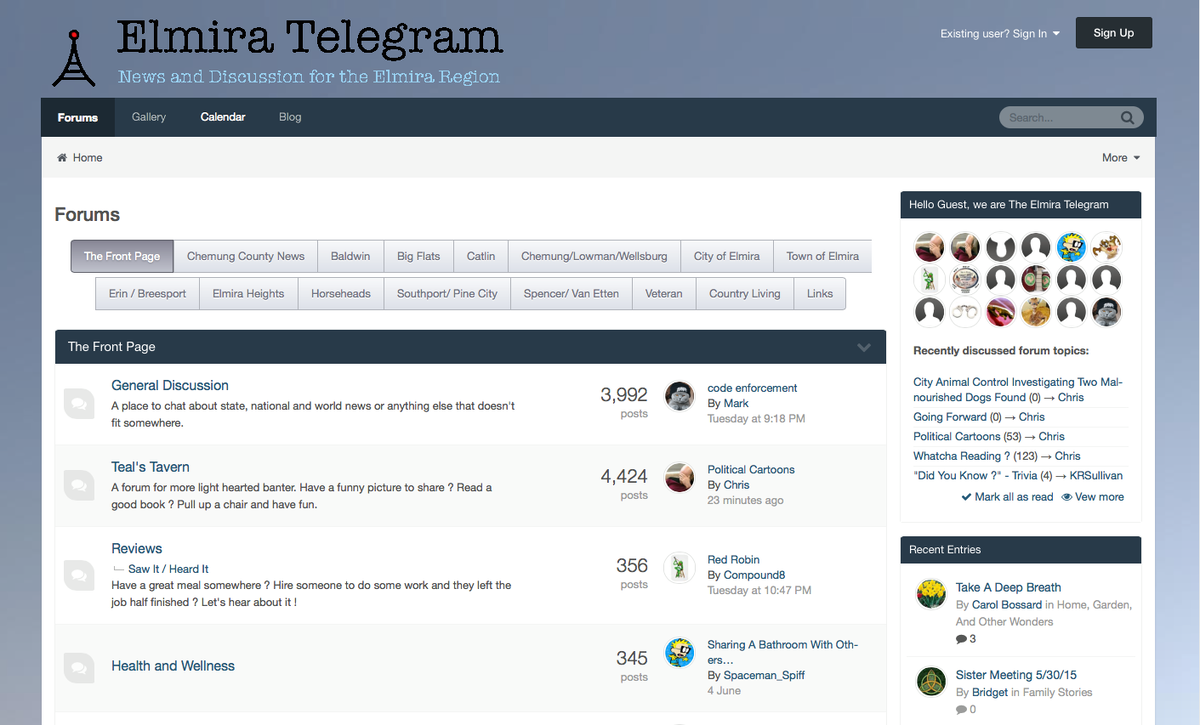Click the daffodil avatar for Take A Deep Breath

(x=931, y=594)
